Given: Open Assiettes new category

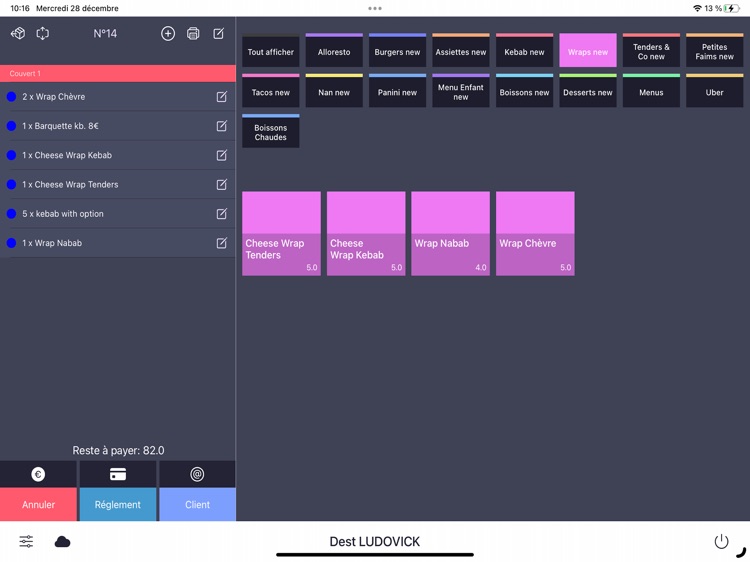Looking at the screenshot, I should pyautogui.click(x=461, y=50).
